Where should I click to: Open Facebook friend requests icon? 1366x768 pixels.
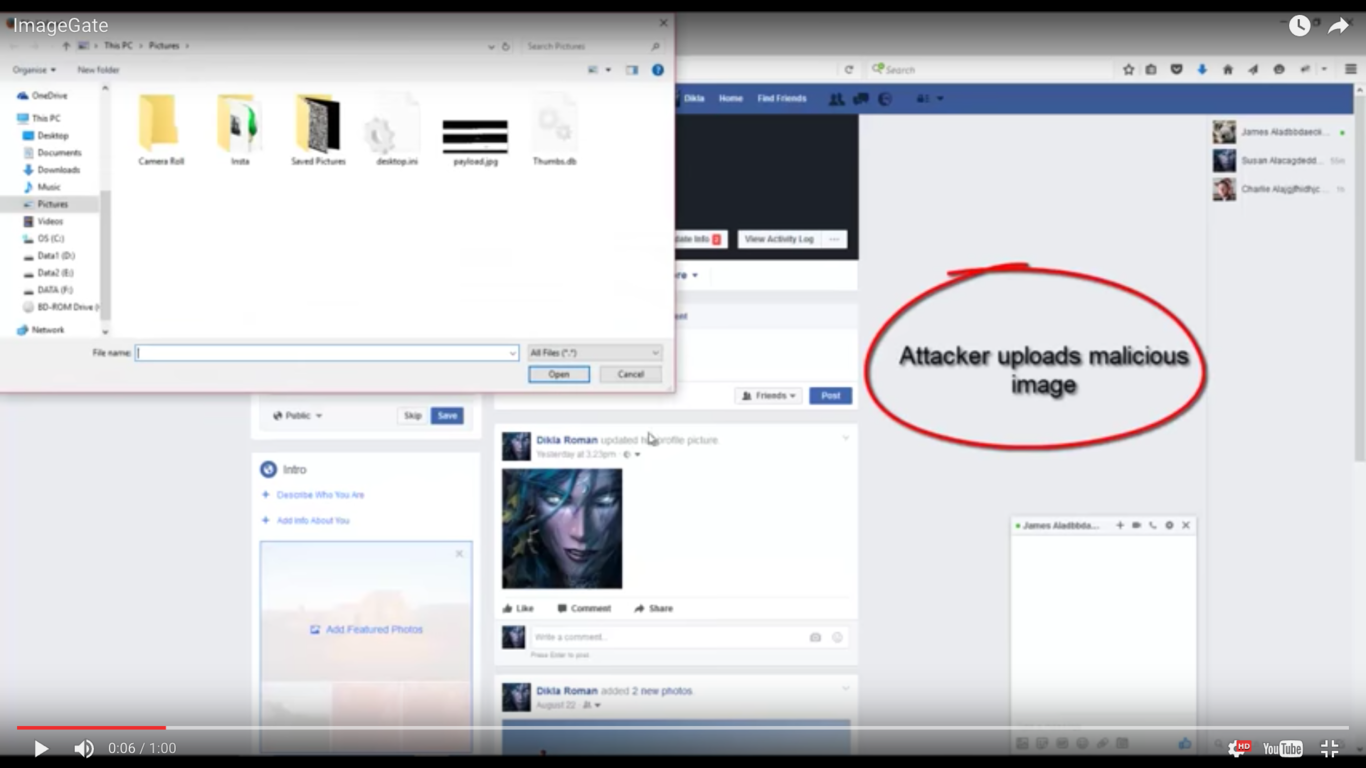[836, 99]
